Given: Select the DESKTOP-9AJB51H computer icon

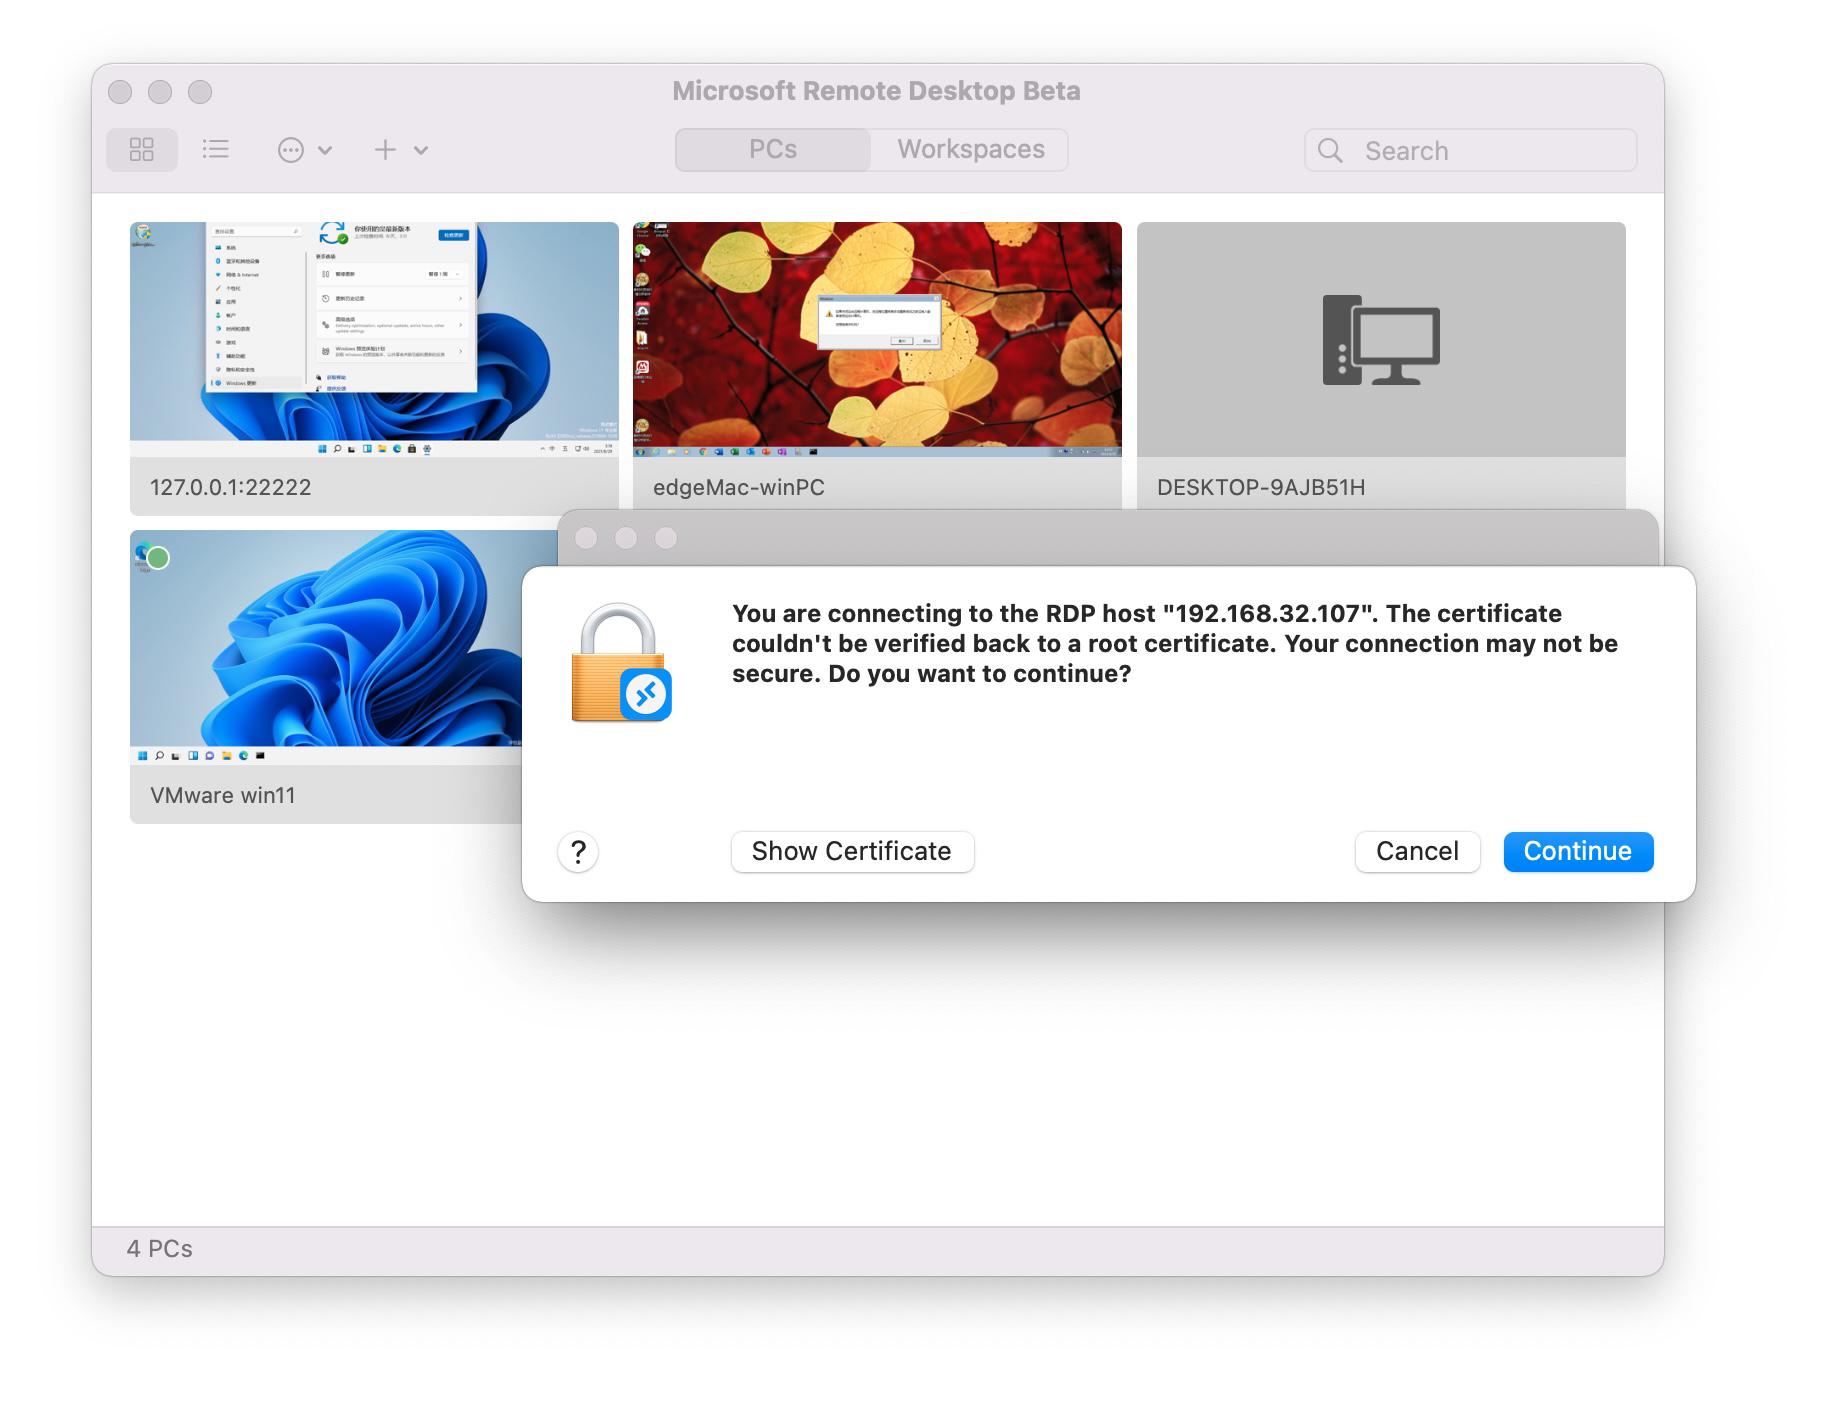Looking at the screenshot, I should pyautogui.click(x=1380, y=340).
